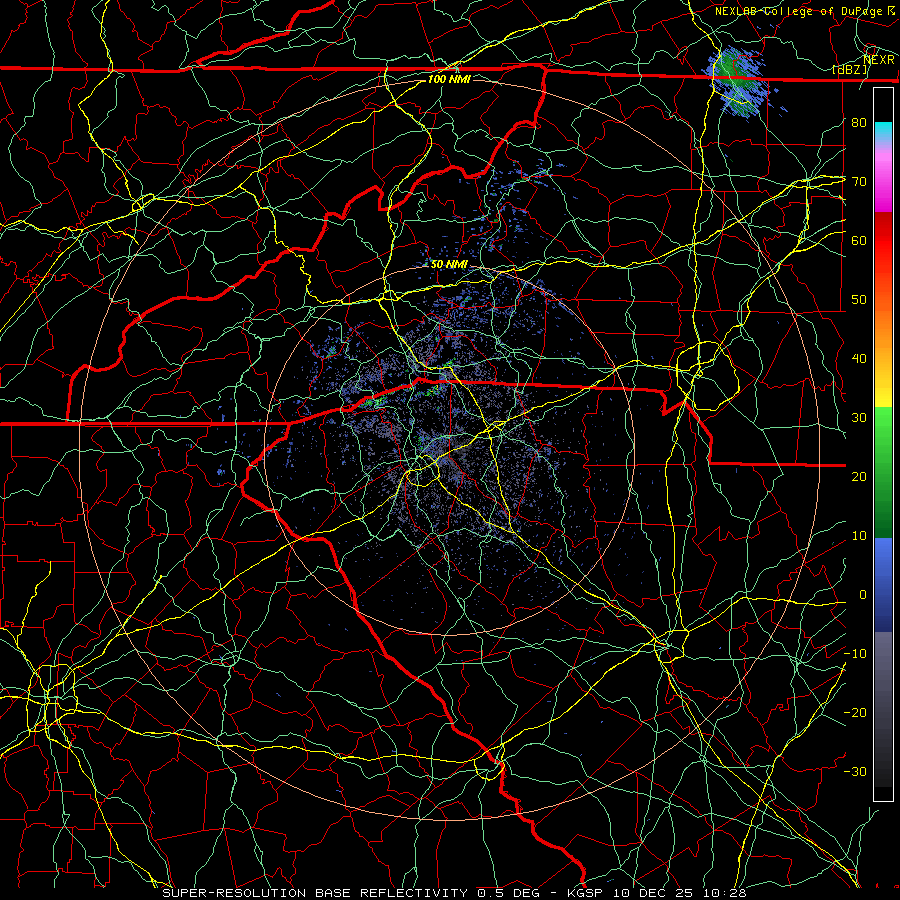Image resolution: width=900 pixels, height=900 pixels.
Task: Click the 60 value on the dBZ scale
Action: (x=859, y=241)
